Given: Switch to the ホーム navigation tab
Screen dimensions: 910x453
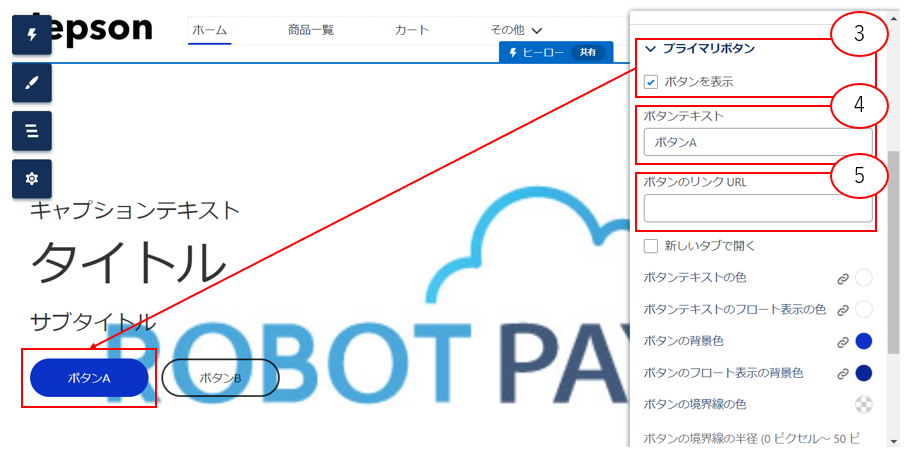Looking at the screenshot, I should [209, 31].
